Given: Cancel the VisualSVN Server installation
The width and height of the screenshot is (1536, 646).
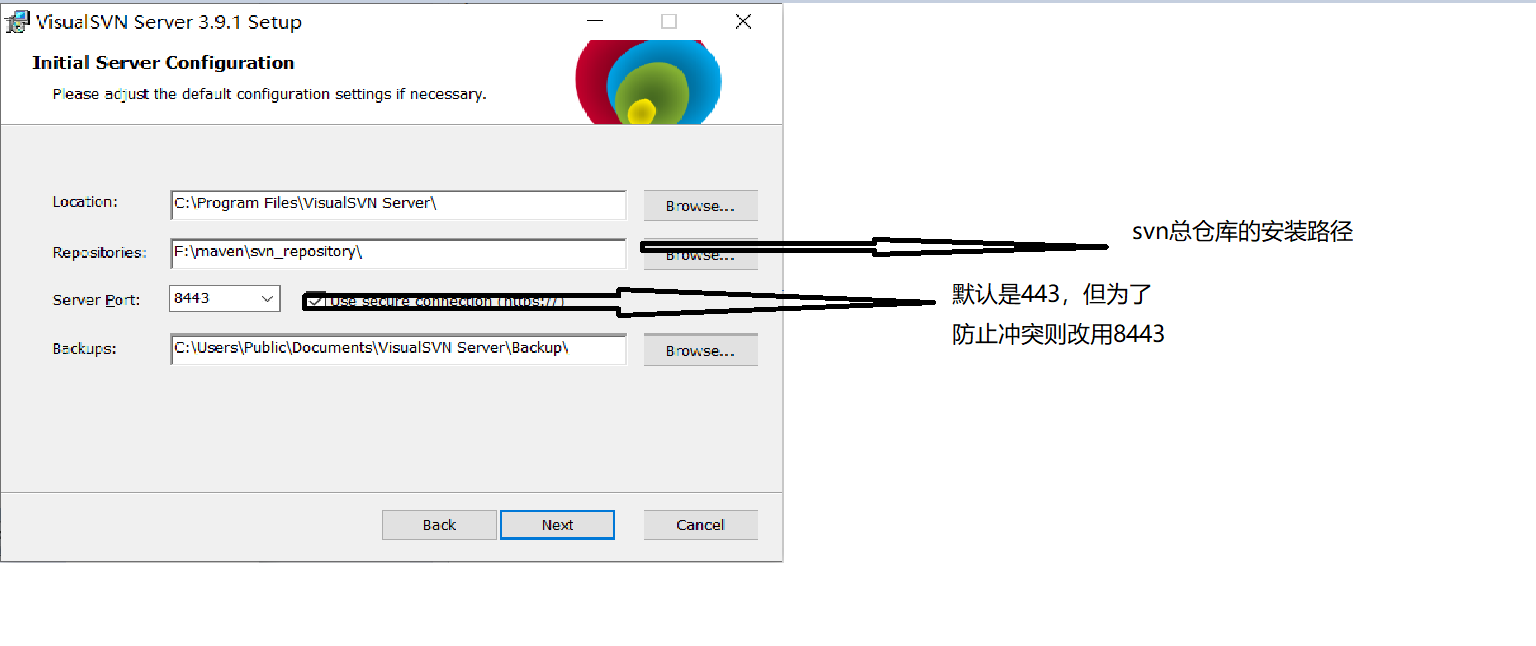Looking at the screenshot, I should click(x=700, y=525).
